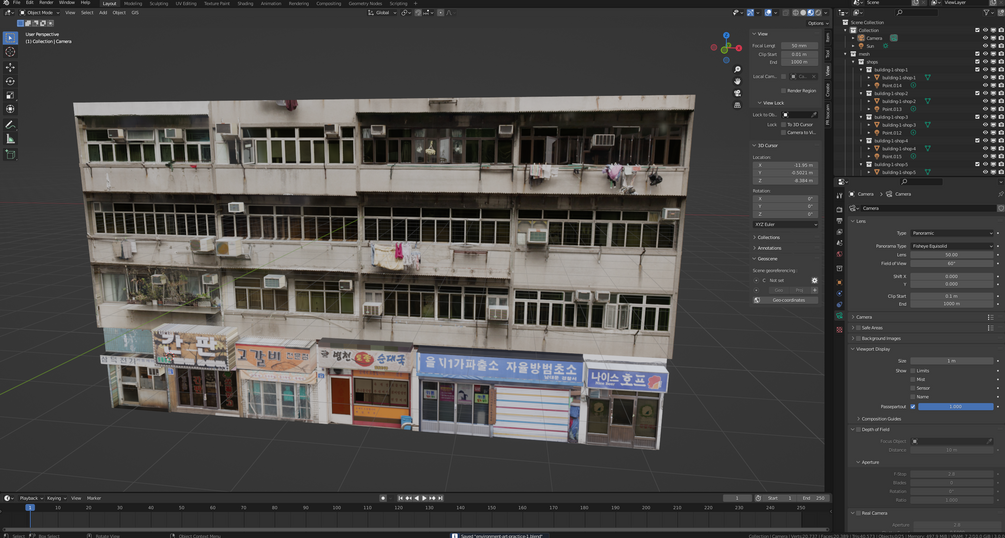Select the Move tool
Image resolution: width=1005 pixels, height=538 pixels.
click(10, 67)
